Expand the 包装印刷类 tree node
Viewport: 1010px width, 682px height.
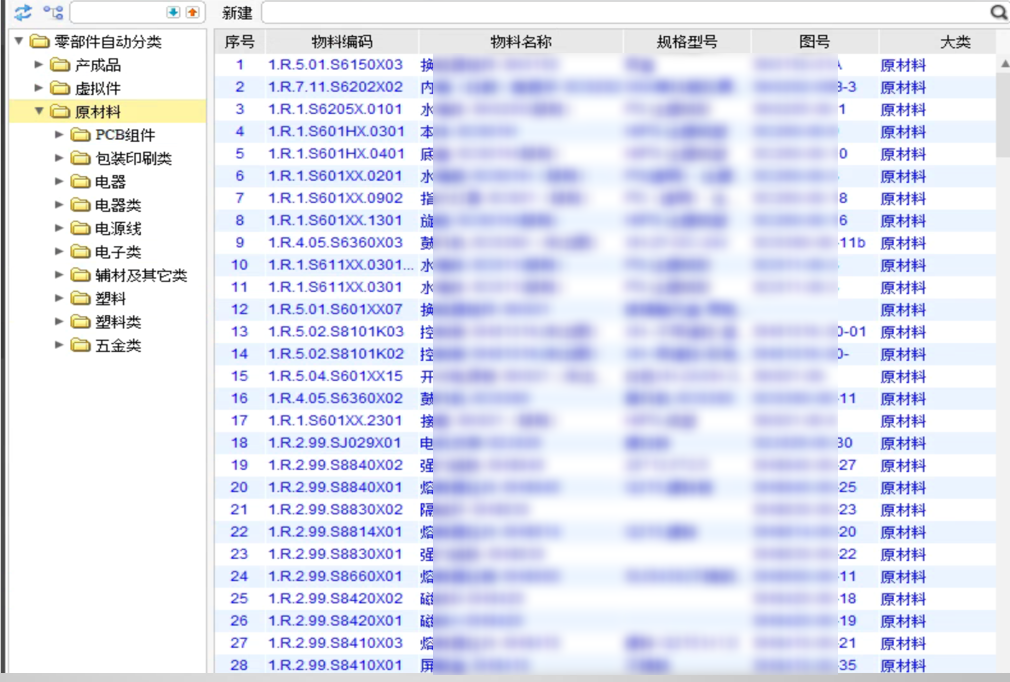(59, 158)
